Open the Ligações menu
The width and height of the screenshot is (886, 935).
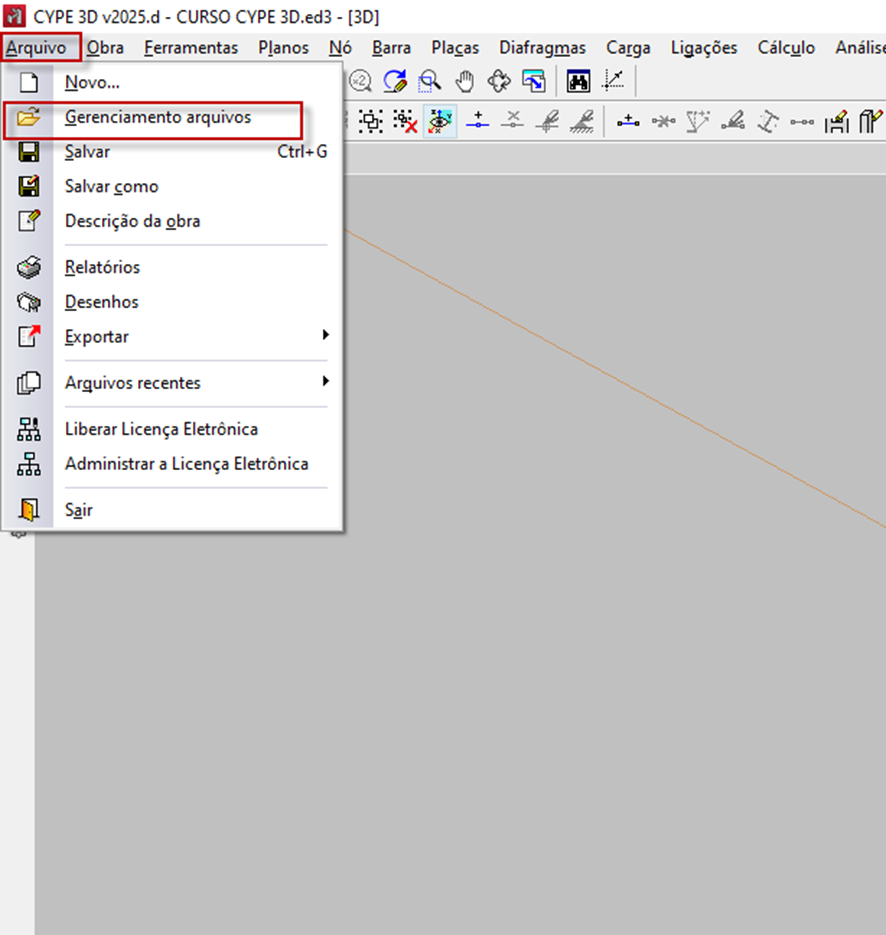(704, 48)
